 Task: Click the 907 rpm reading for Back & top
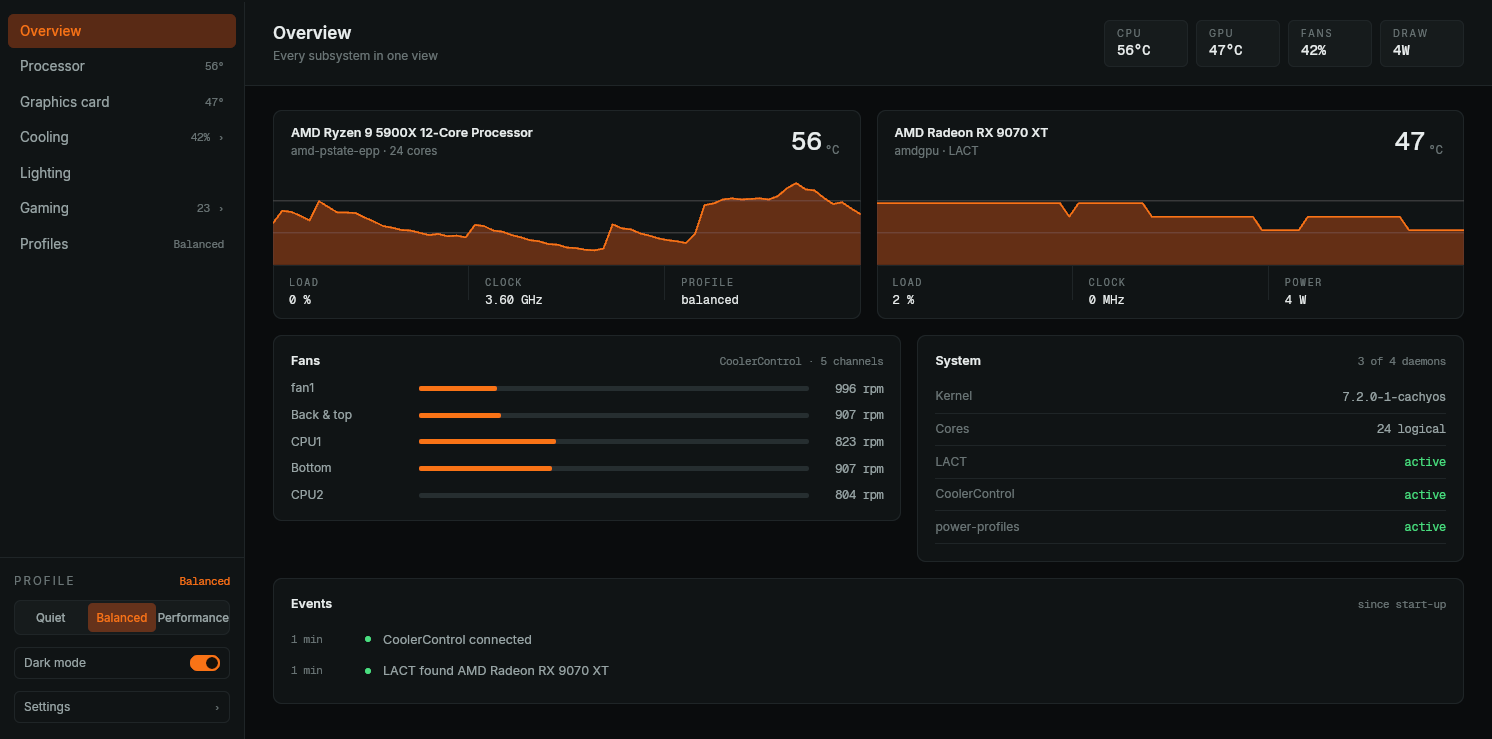click(859, 415)
